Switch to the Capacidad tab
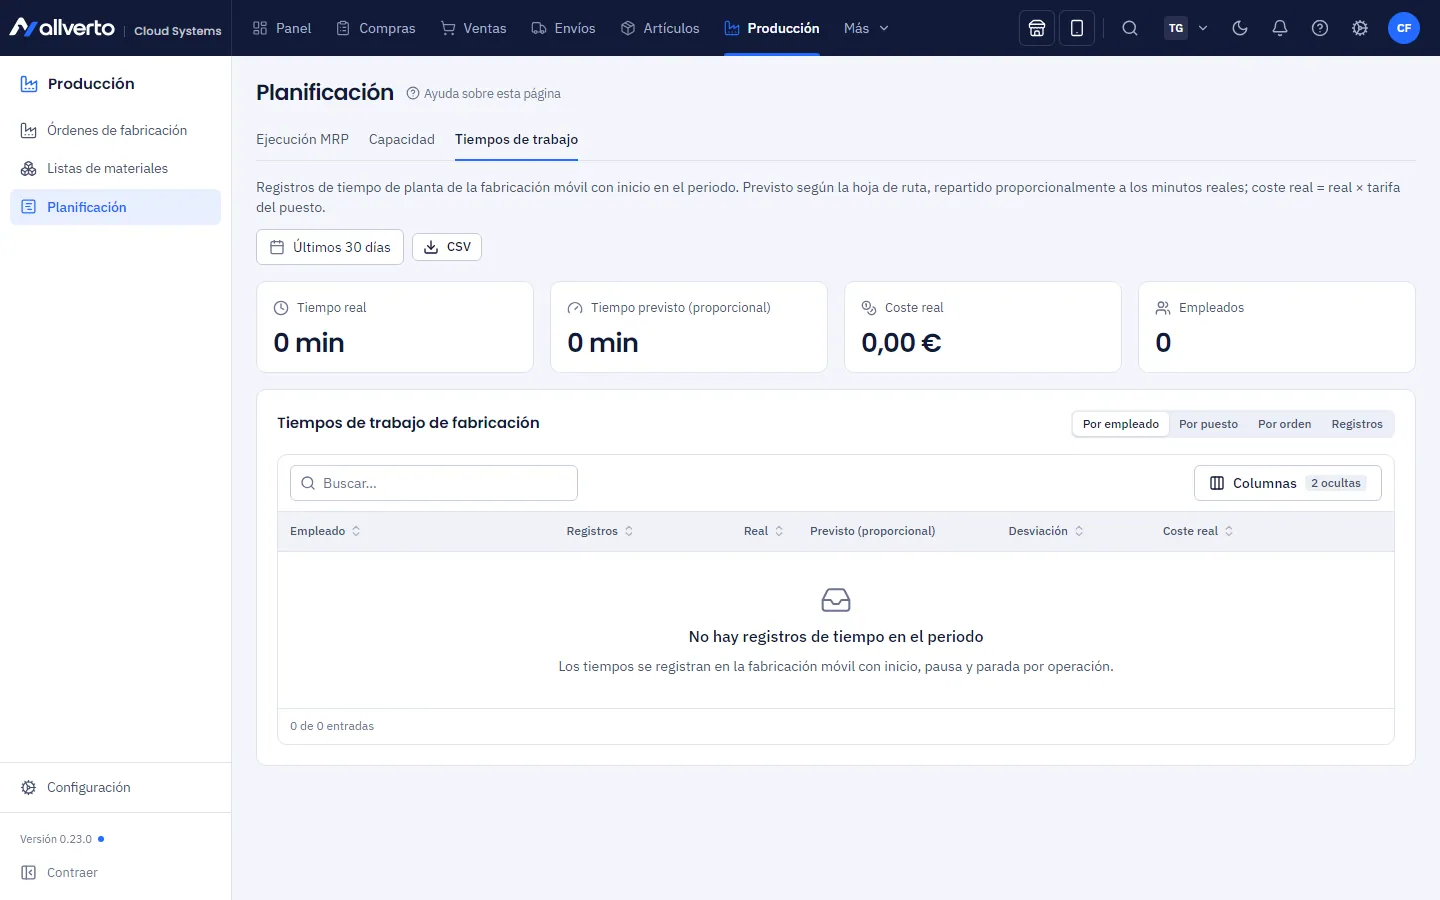This screenshot has width=1440, height=900. coord(402,139)
